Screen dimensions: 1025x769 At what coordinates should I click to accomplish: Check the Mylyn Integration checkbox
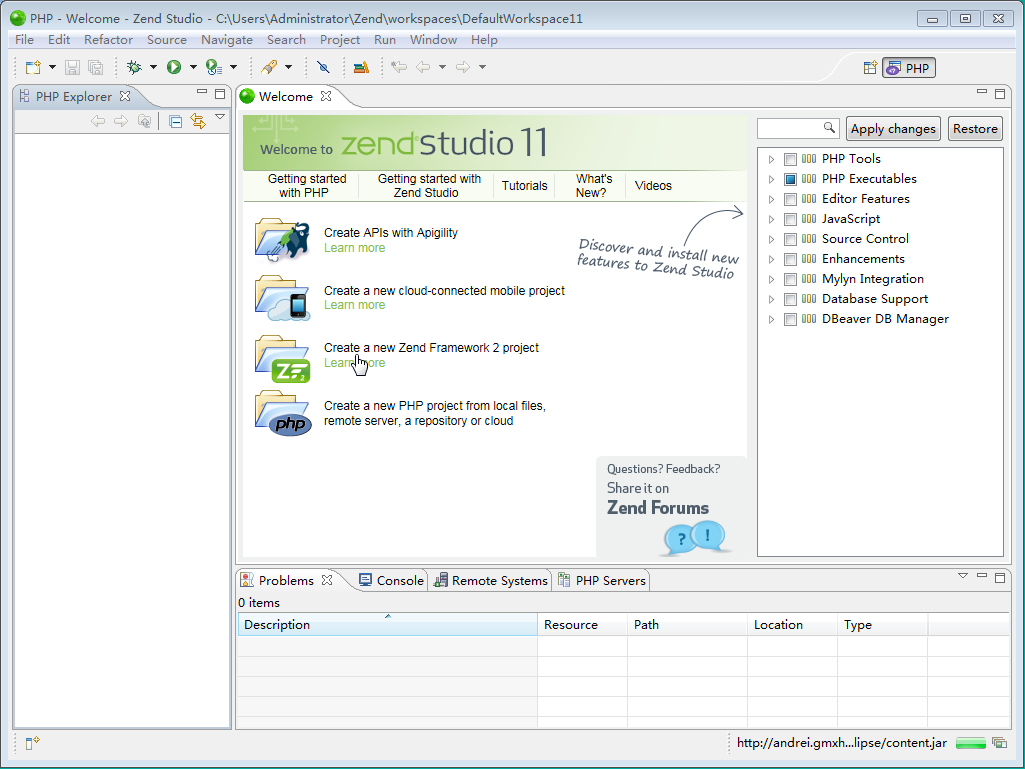(x=790, y=279)
